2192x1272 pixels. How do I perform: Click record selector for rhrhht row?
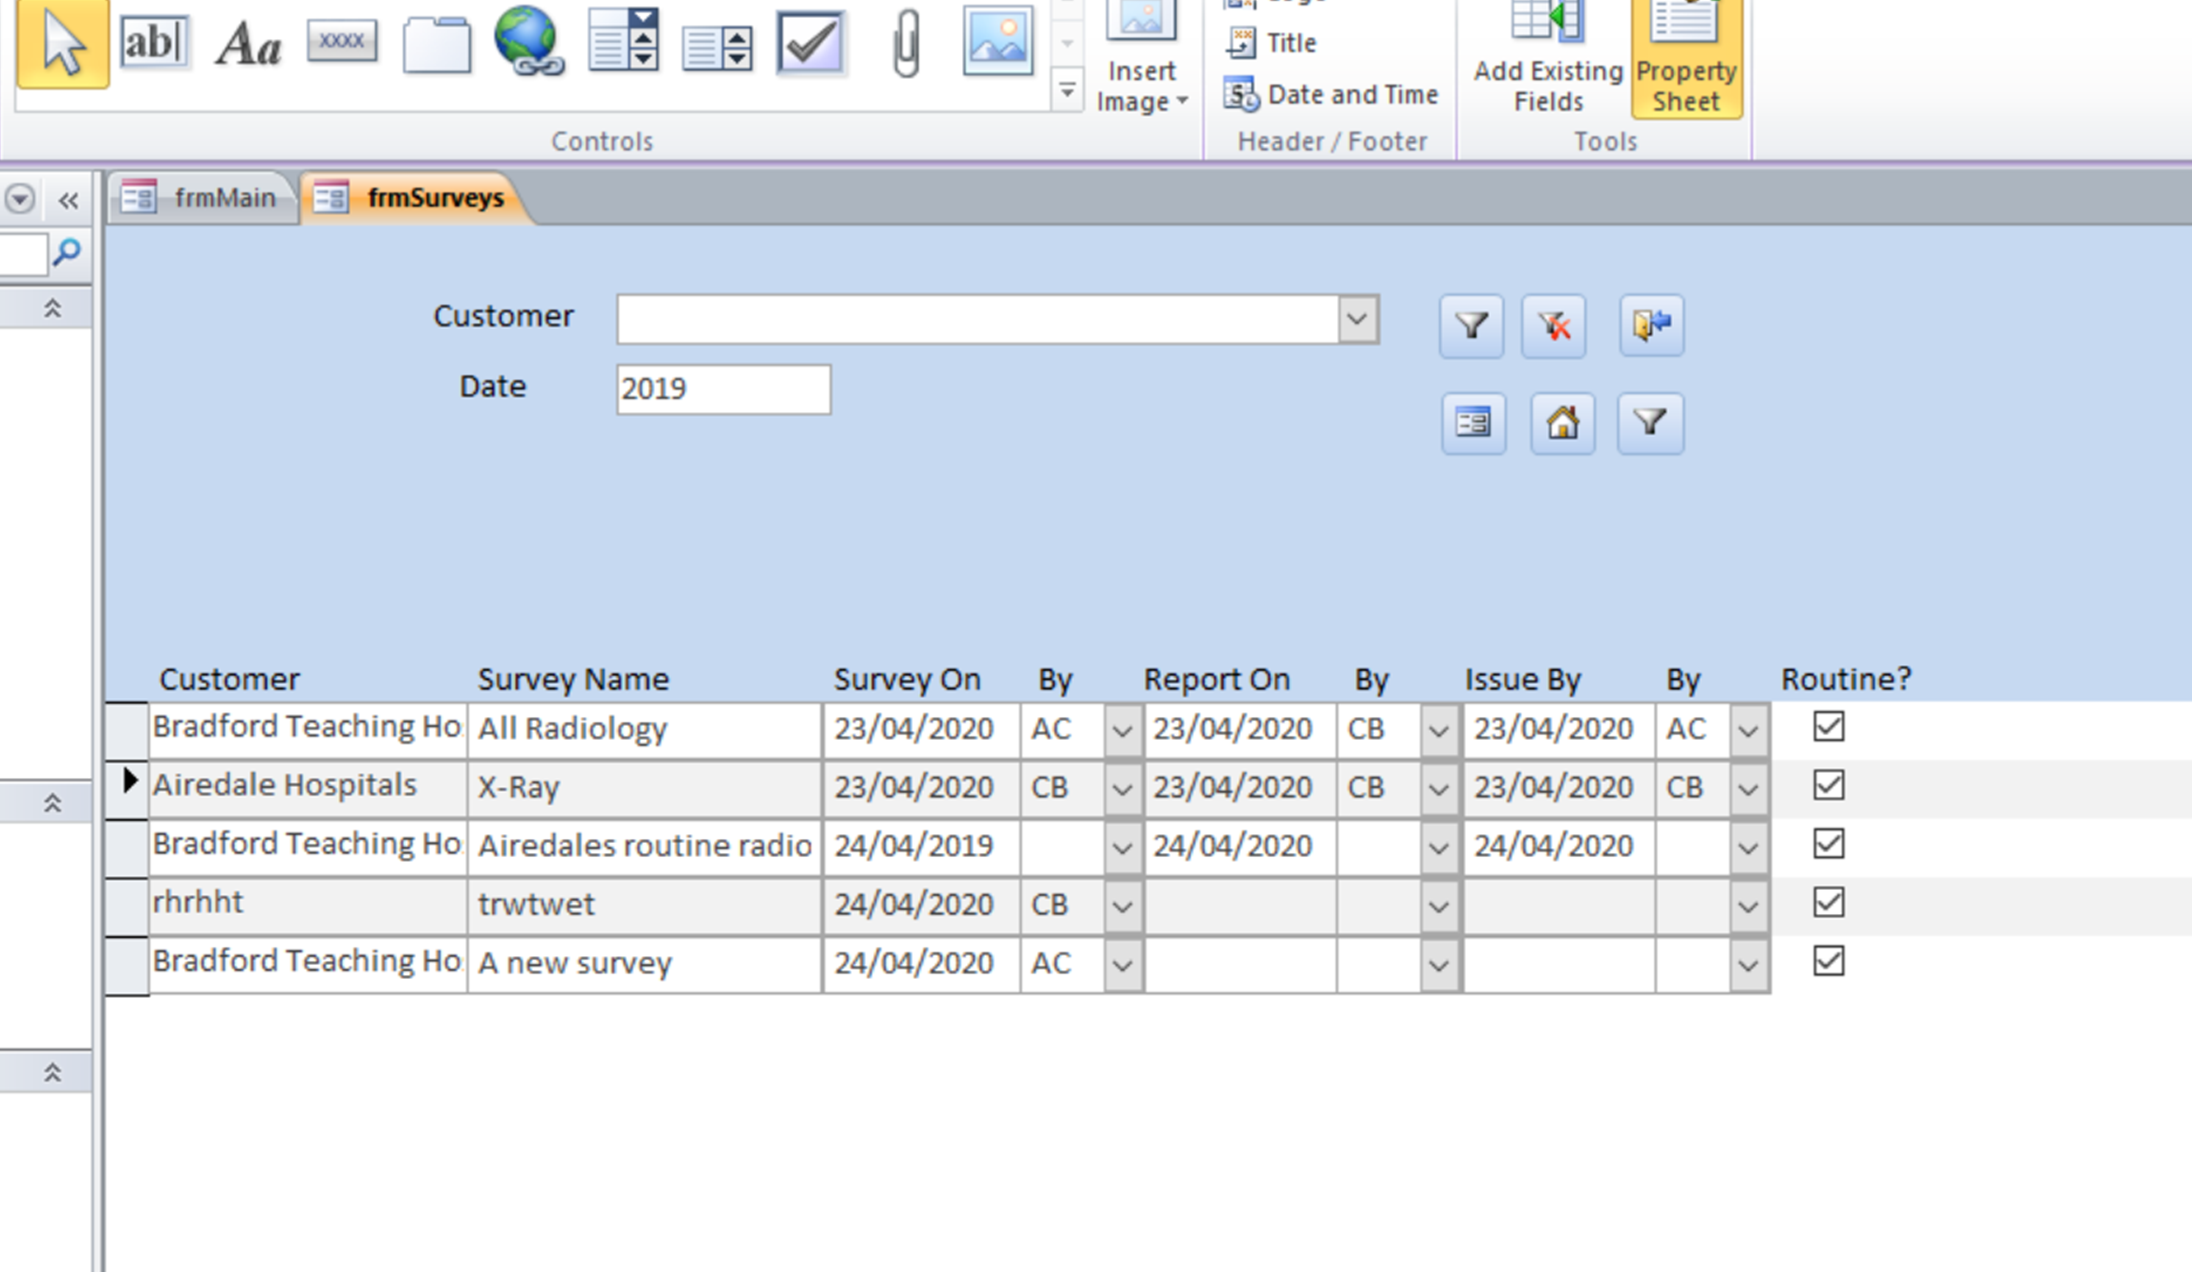127,906
